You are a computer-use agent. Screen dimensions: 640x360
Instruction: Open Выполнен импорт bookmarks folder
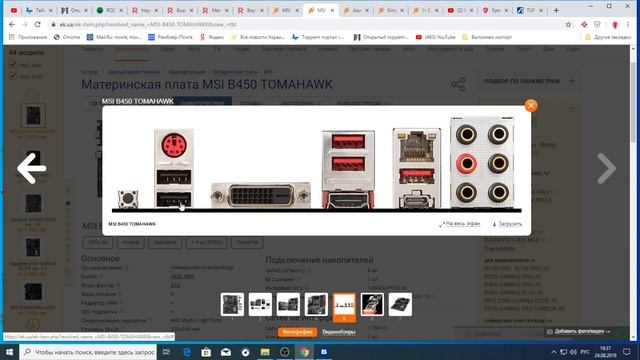tap(487, 37)
